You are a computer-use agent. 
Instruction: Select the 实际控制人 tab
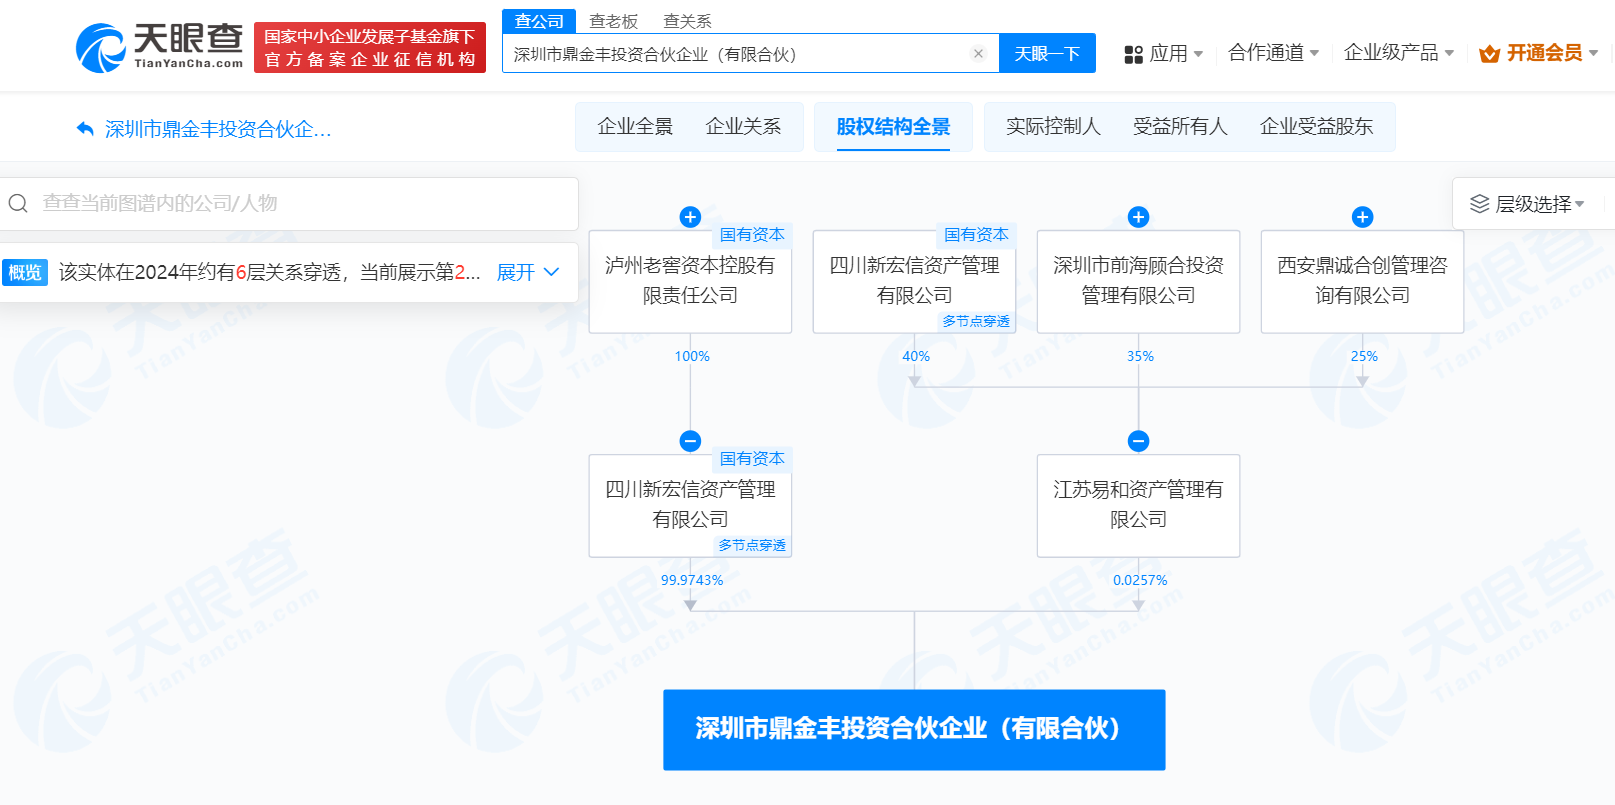point(1053,126)
